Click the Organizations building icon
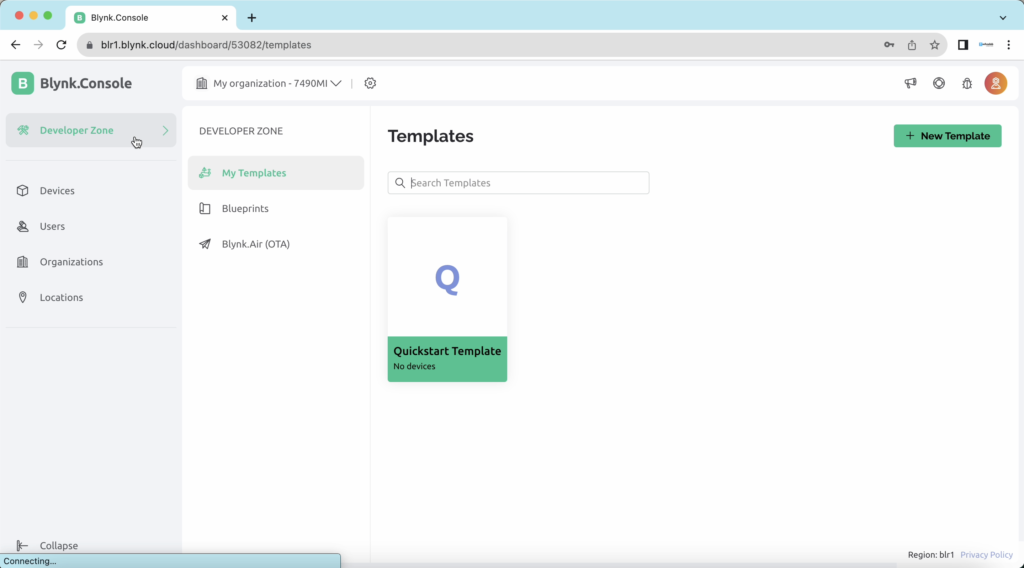The width and height of the screenshot is (1024, 568). (23, 262)
